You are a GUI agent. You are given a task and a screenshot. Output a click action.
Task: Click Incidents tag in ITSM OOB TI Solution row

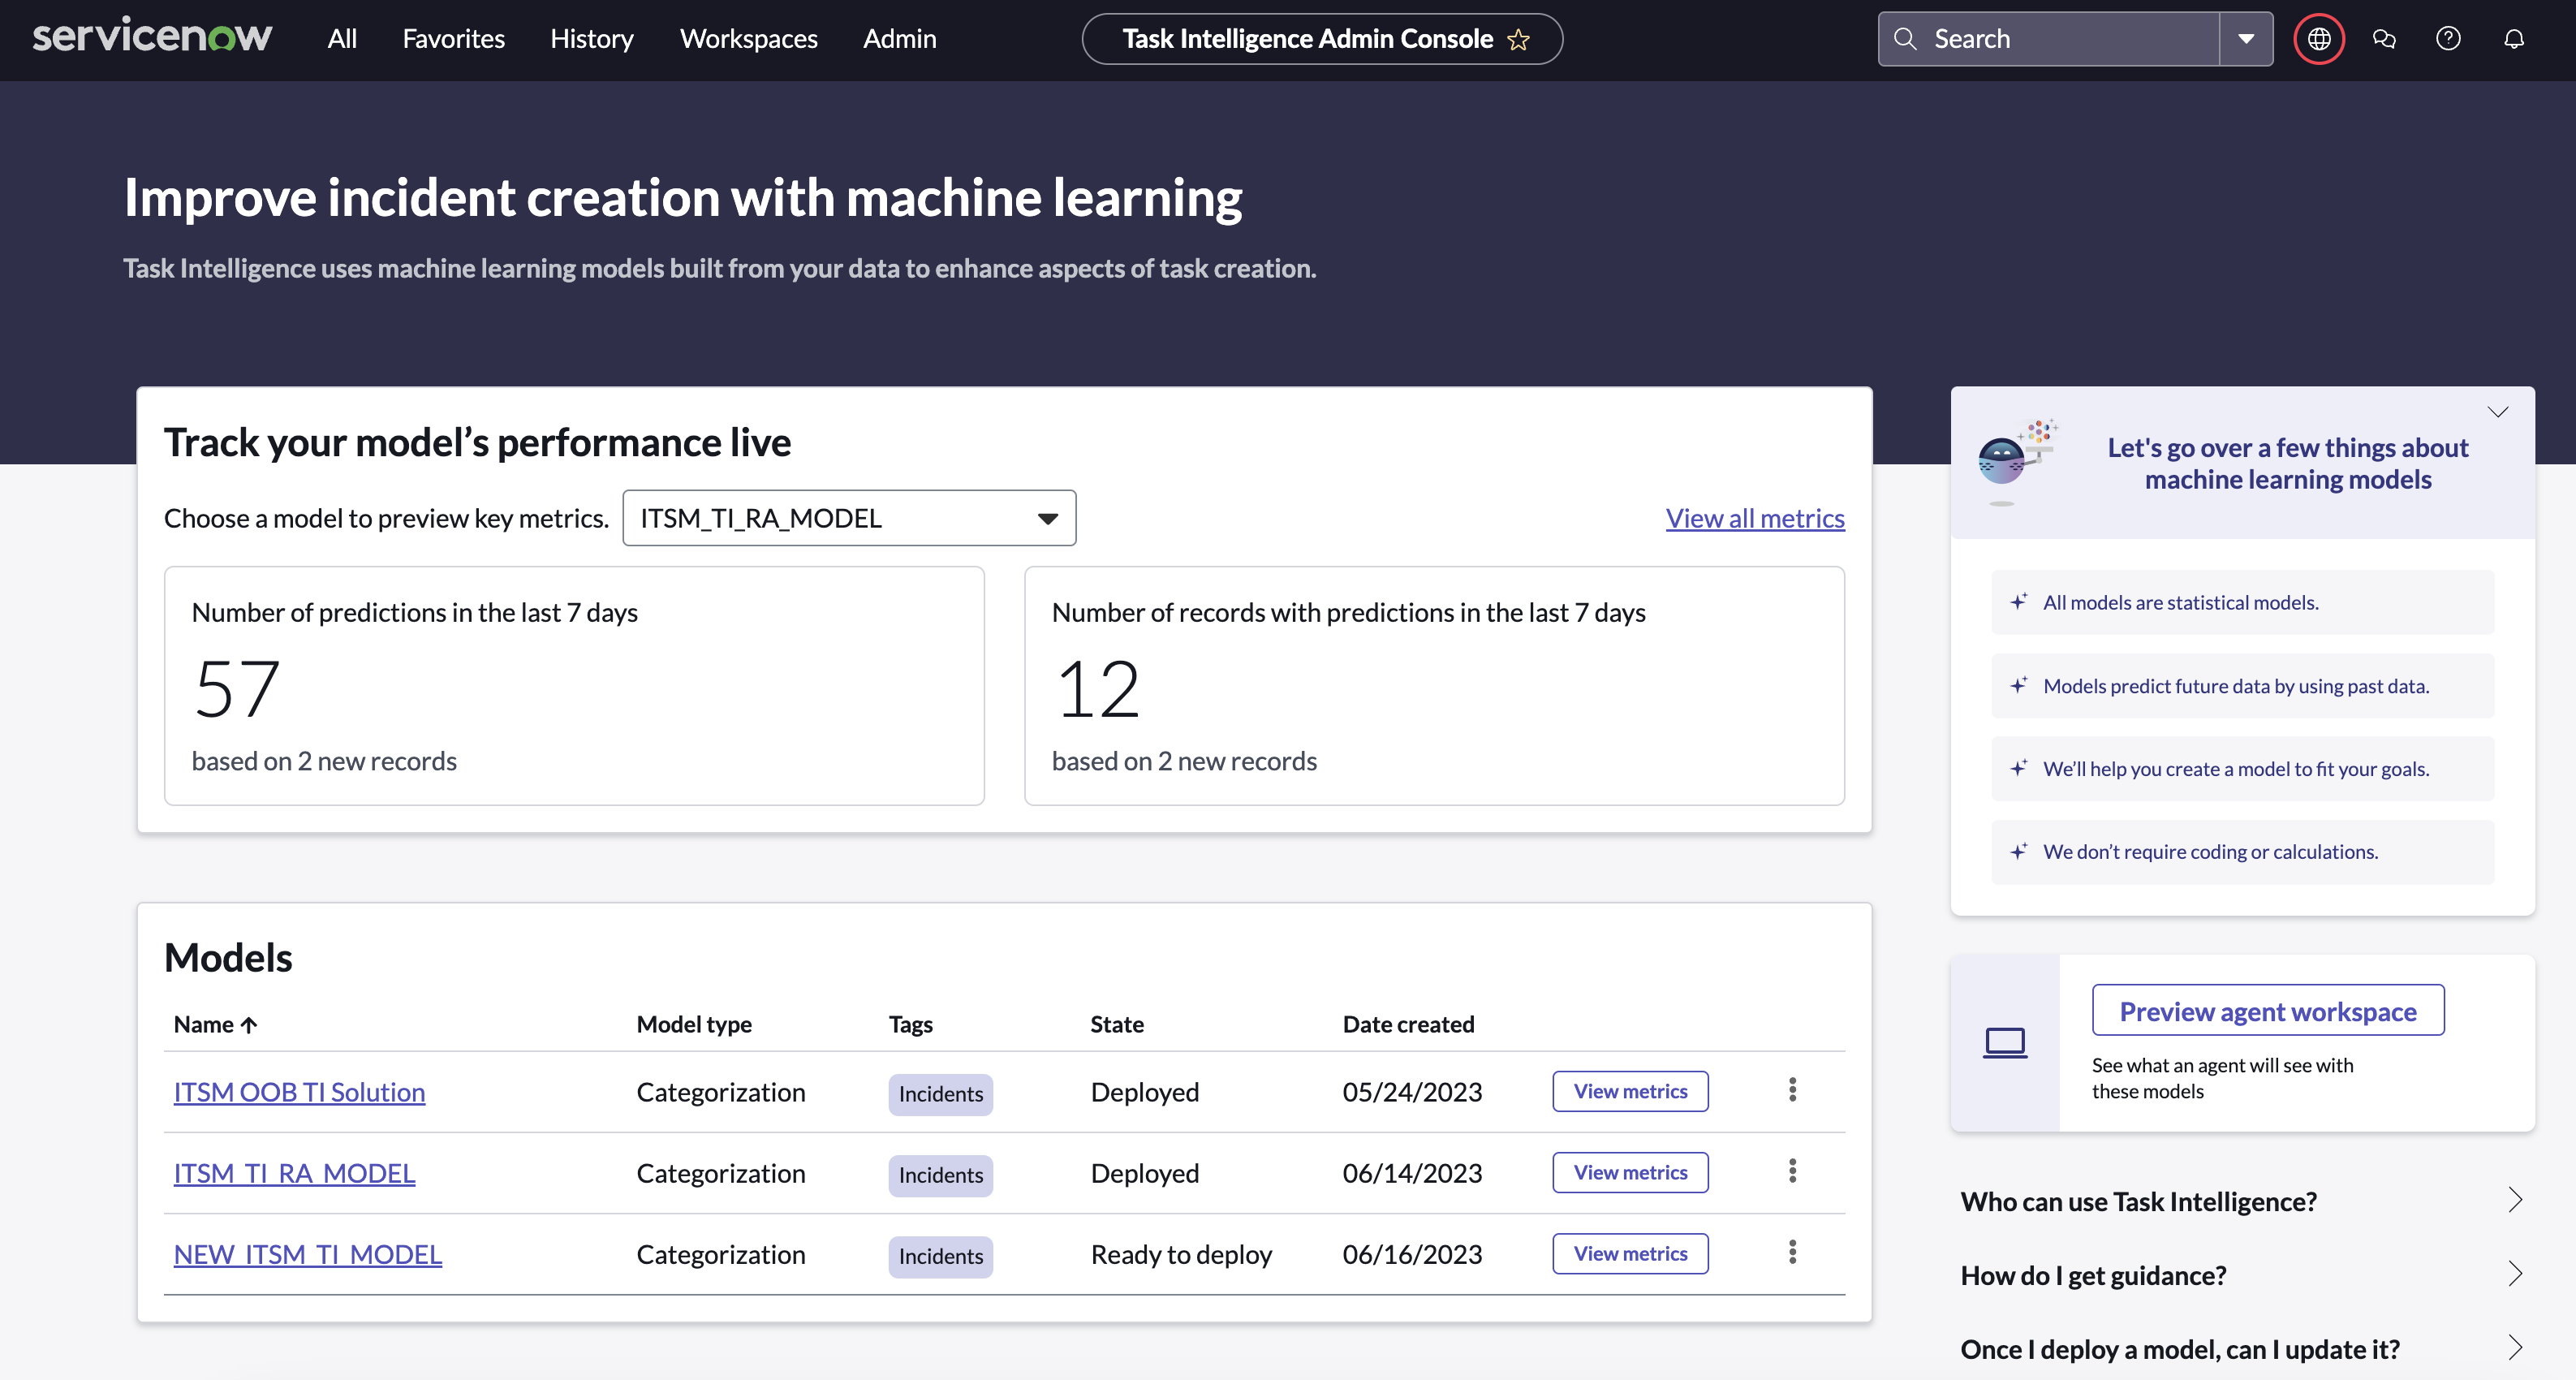click(940, 1094)
